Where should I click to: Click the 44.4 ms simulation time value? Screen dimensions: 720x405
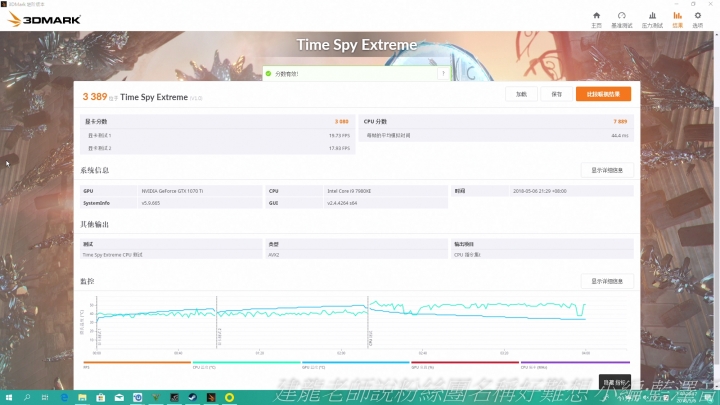click(x=619, y=136)
